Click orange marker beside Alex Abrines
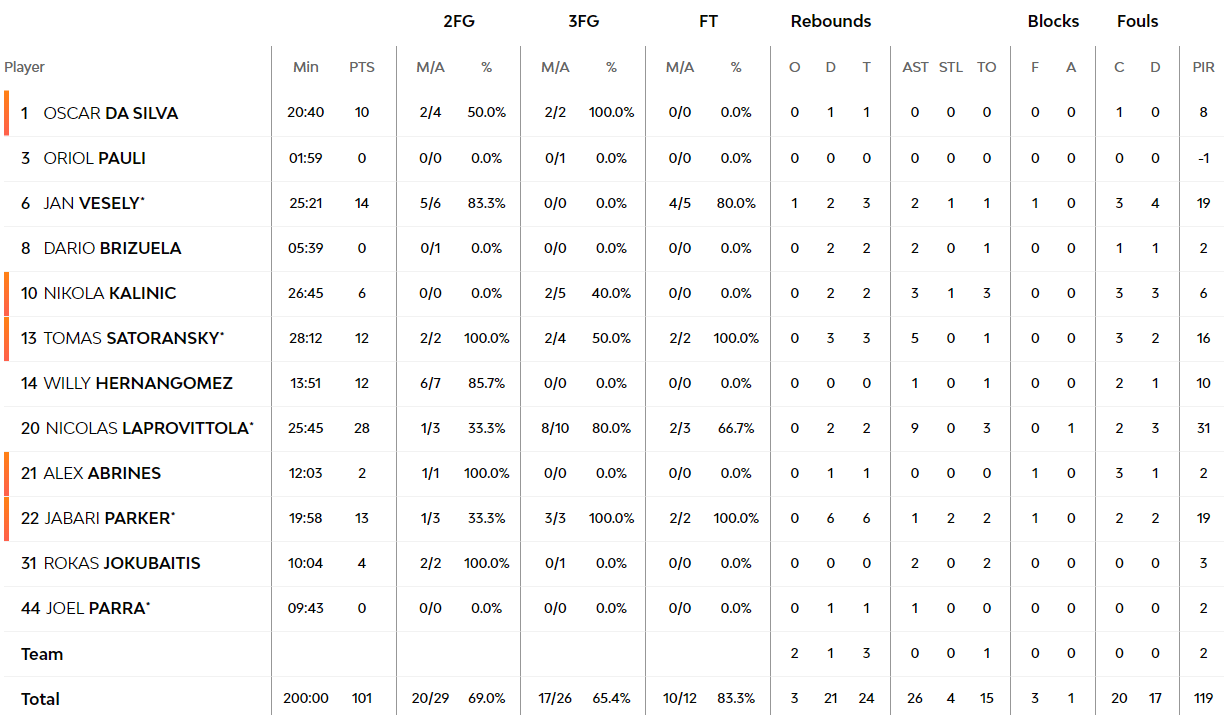 6,473
